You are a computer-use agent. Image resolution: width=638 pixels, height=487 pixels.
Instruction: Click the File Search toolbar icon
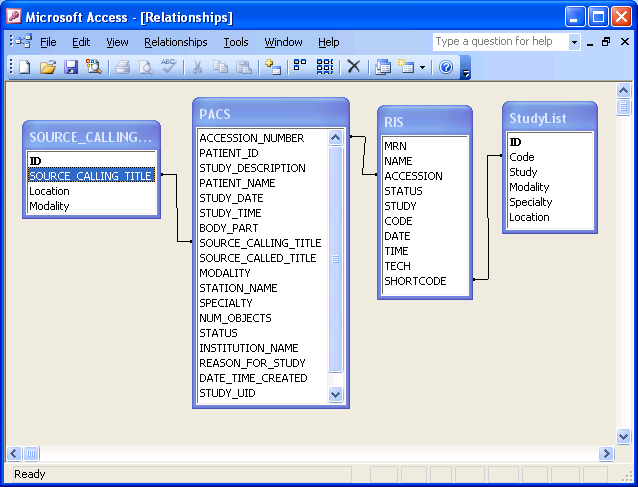[94, 67]
